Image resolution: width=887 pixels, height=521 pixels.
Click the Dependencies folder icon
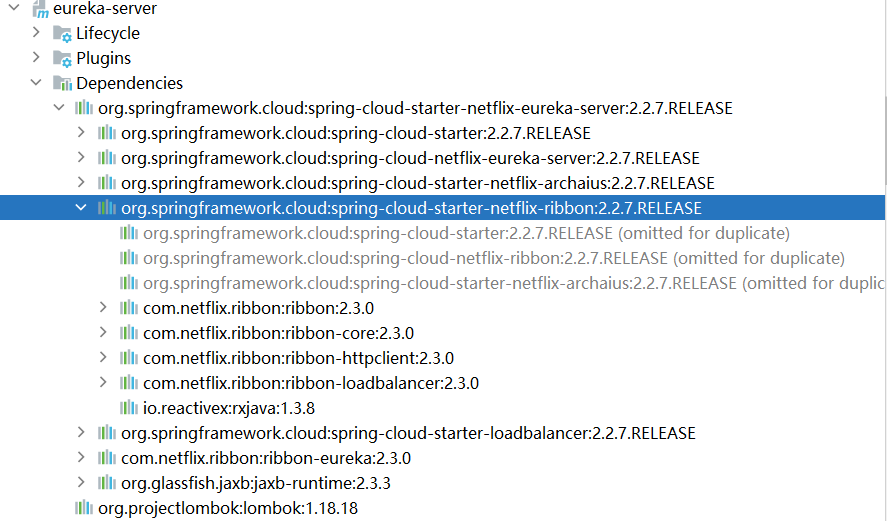[x=63, y=84]
